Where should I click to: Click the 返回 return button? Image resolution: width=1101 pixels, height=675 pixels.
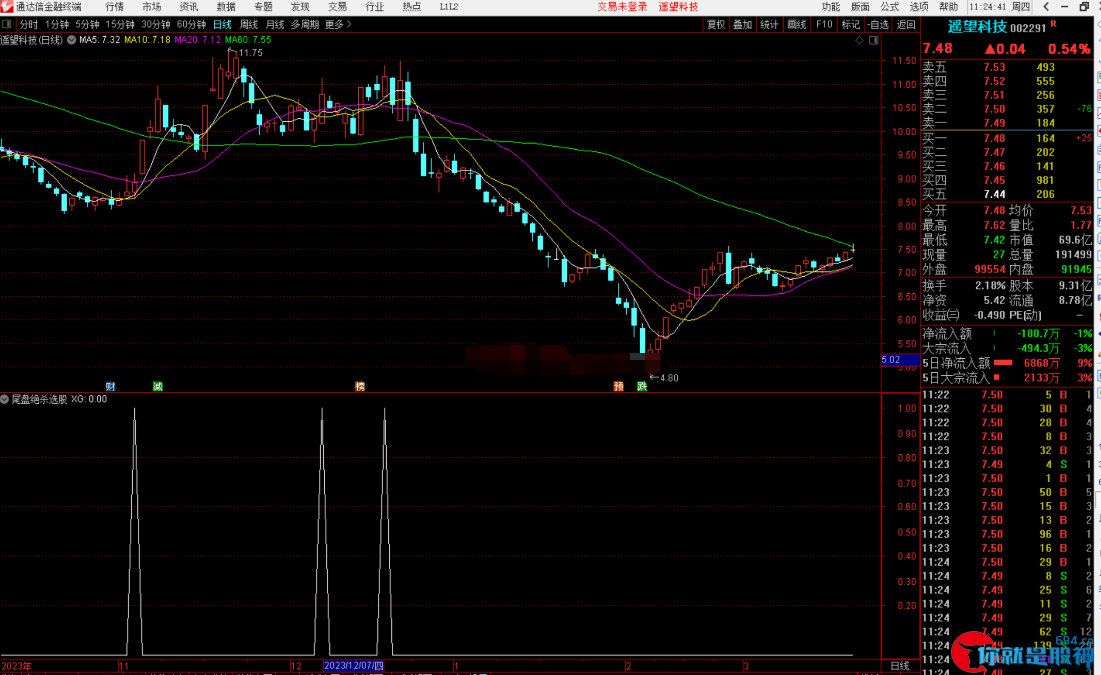click(x=906, y=25)
